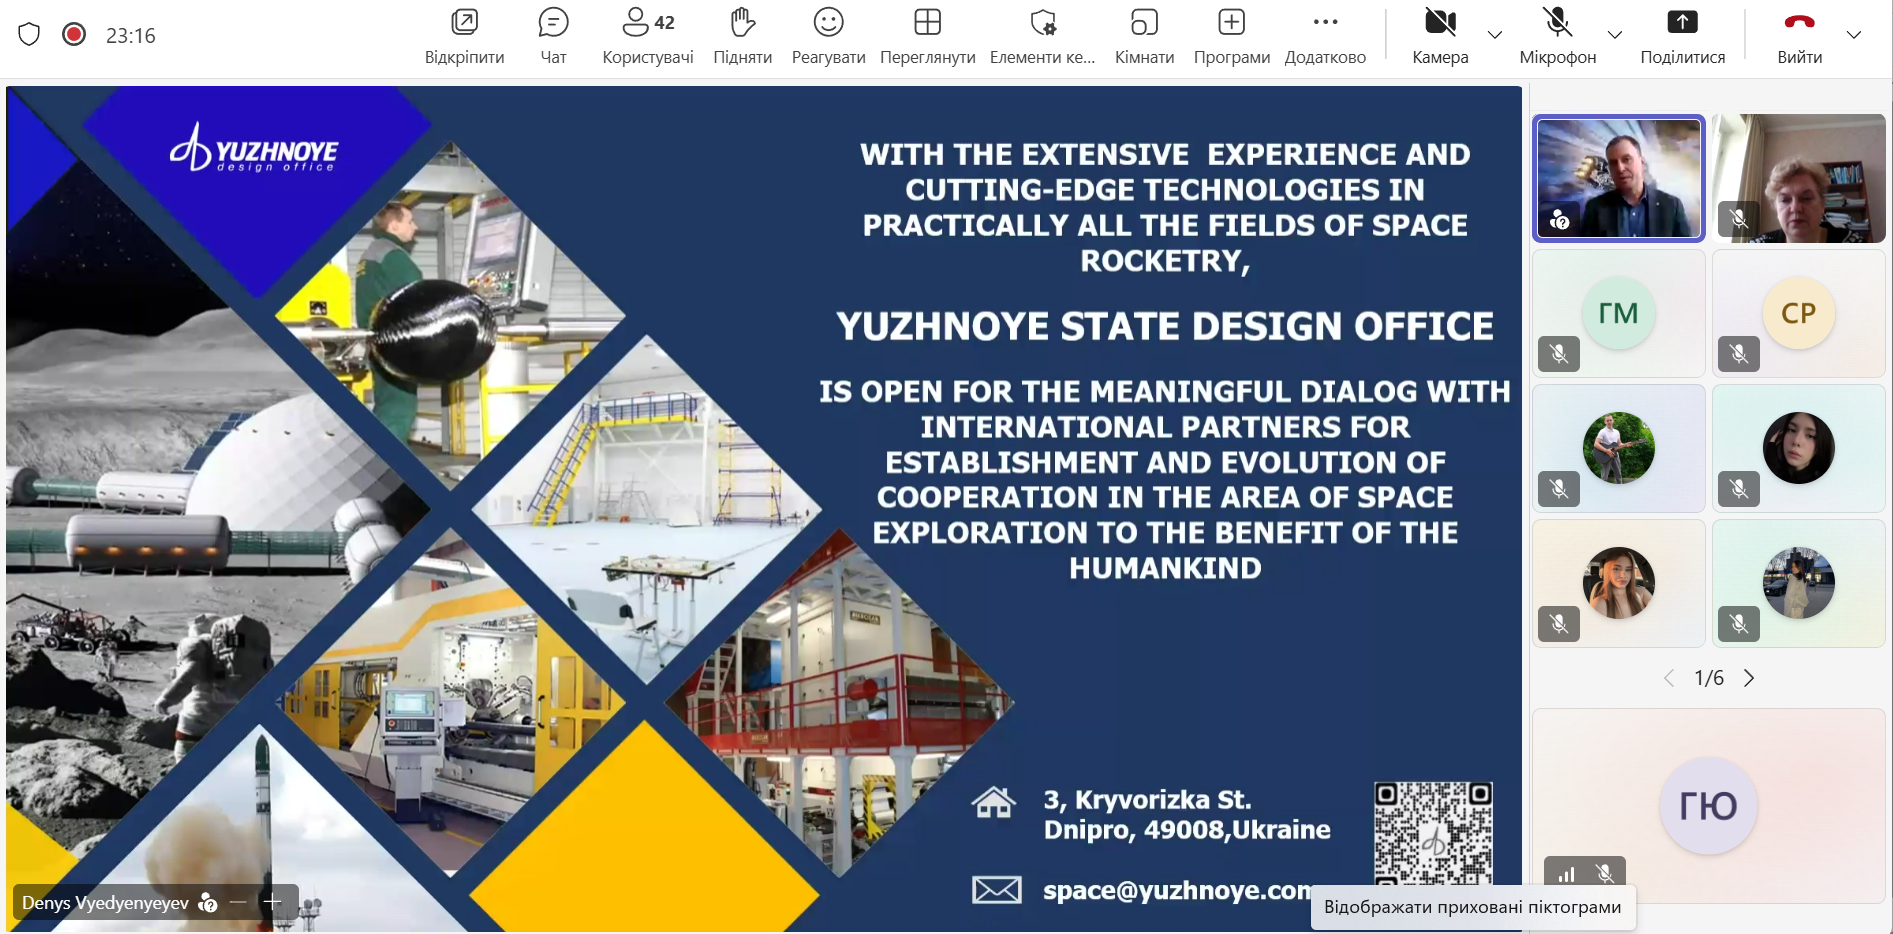
Task: Open Реагувати reactions menu
Action: 828,35
